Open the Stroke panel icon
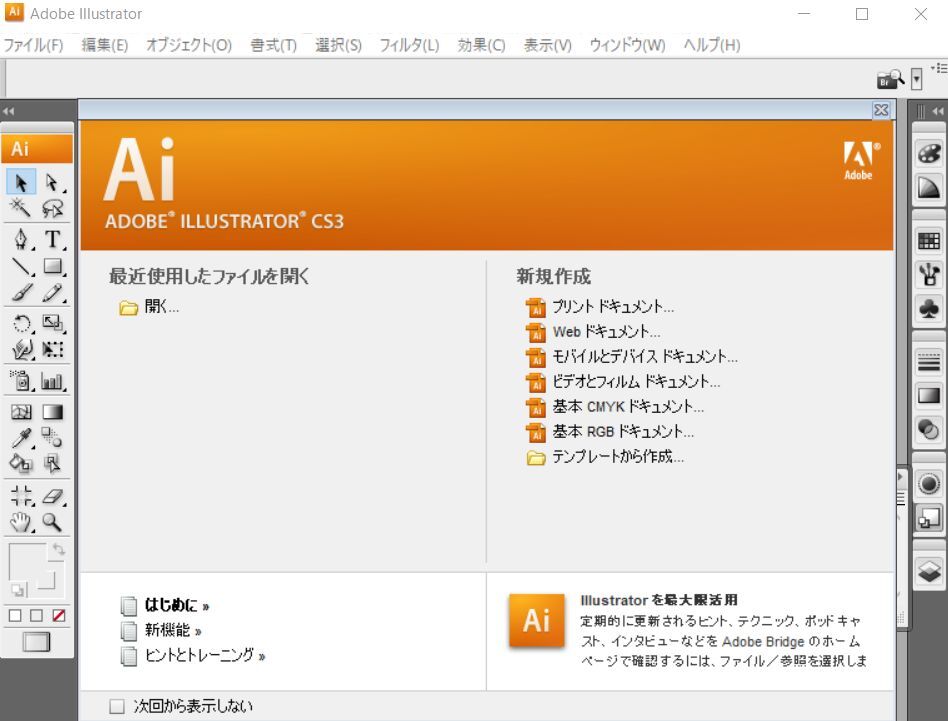This screenshot has width=948, height=721. click(x=929, y=362)
